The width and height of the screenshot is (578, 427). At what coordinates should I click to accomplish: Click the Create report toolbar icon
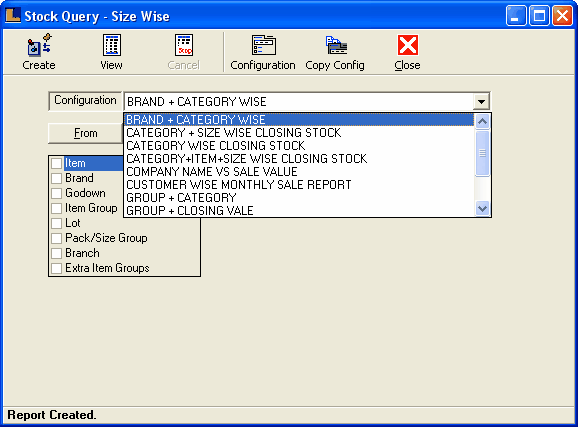(x=39, y=45)
